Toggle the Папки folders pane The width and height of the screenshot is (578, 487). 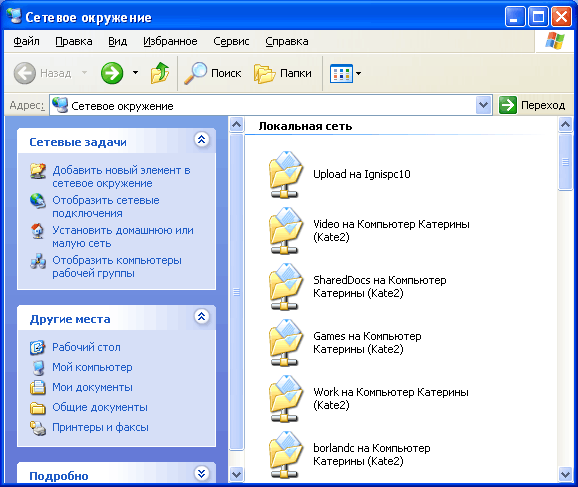pyautogui.click(x=283, y=73)
